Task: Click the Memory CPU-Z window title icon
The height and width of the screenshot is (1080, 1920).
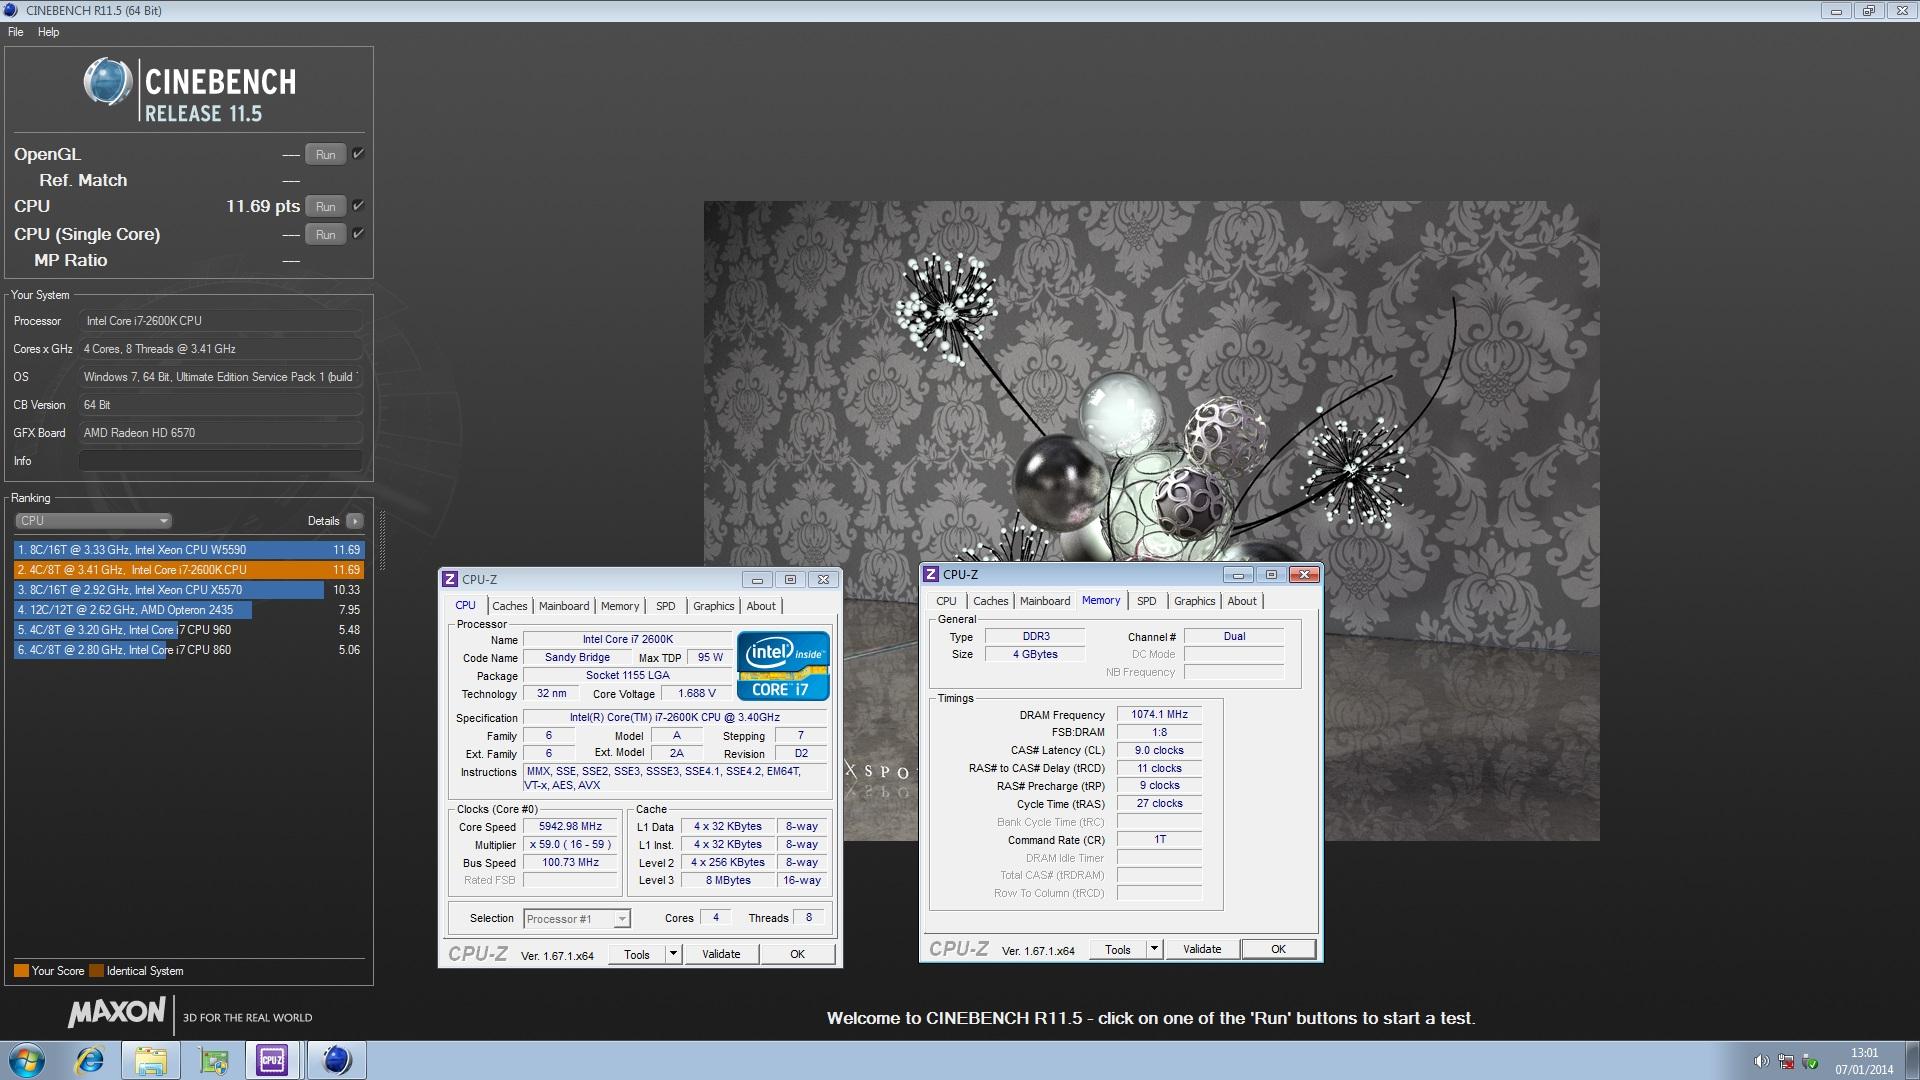Action: pos(931,574)
